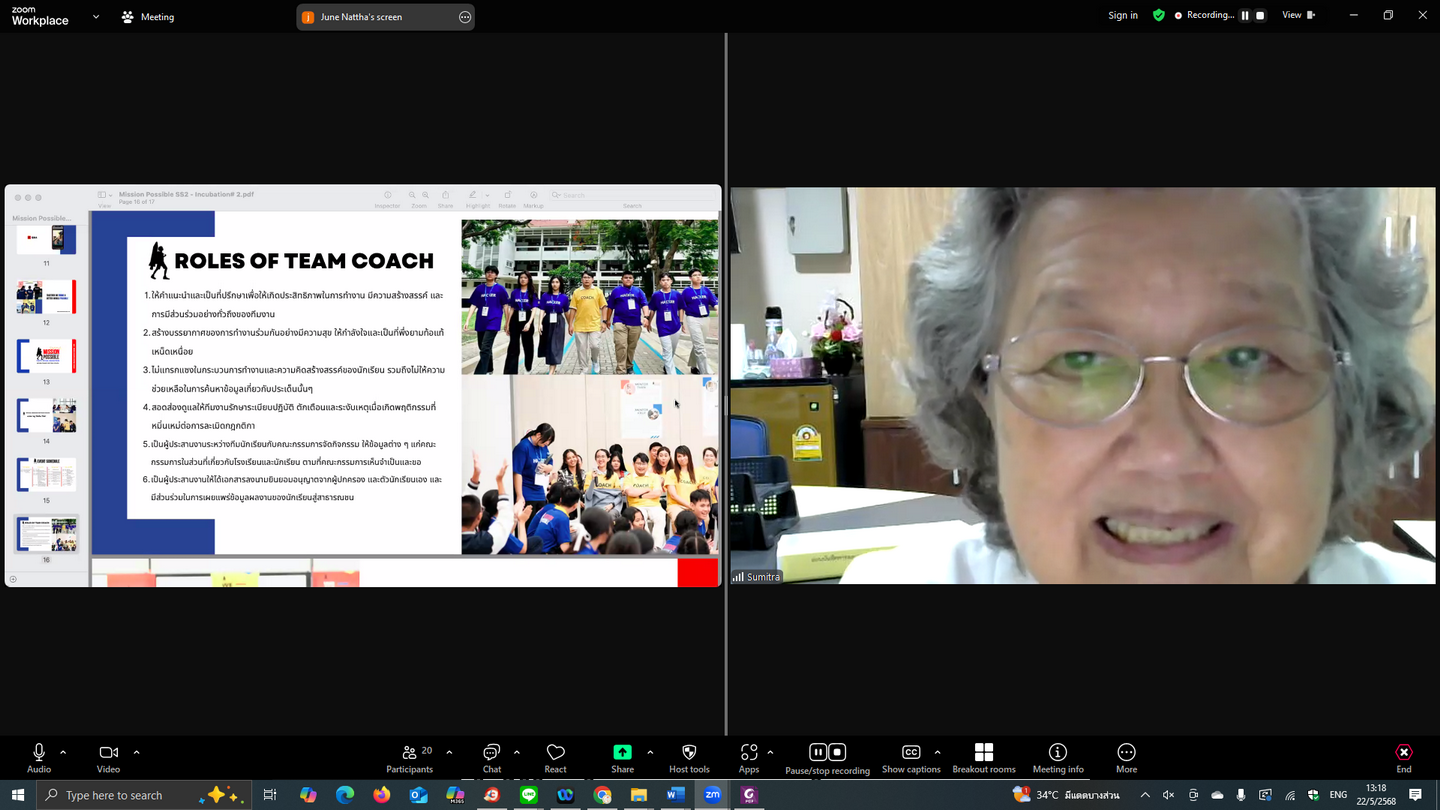Viewport: 1440px width, 810px height.
Task: Toggle Show captions
Action: pos(910,758)
